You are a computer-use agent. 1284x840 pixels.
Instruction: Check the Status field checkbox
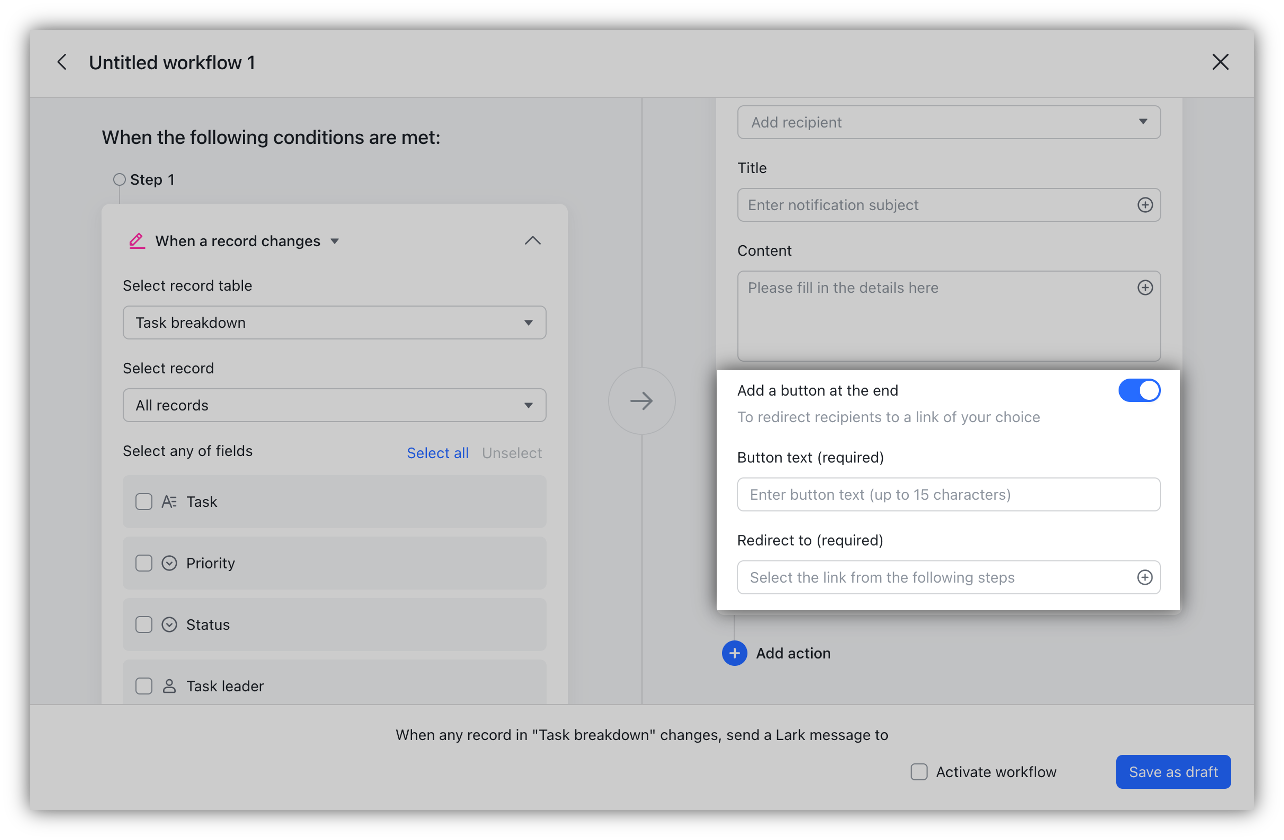pos(144,625)
